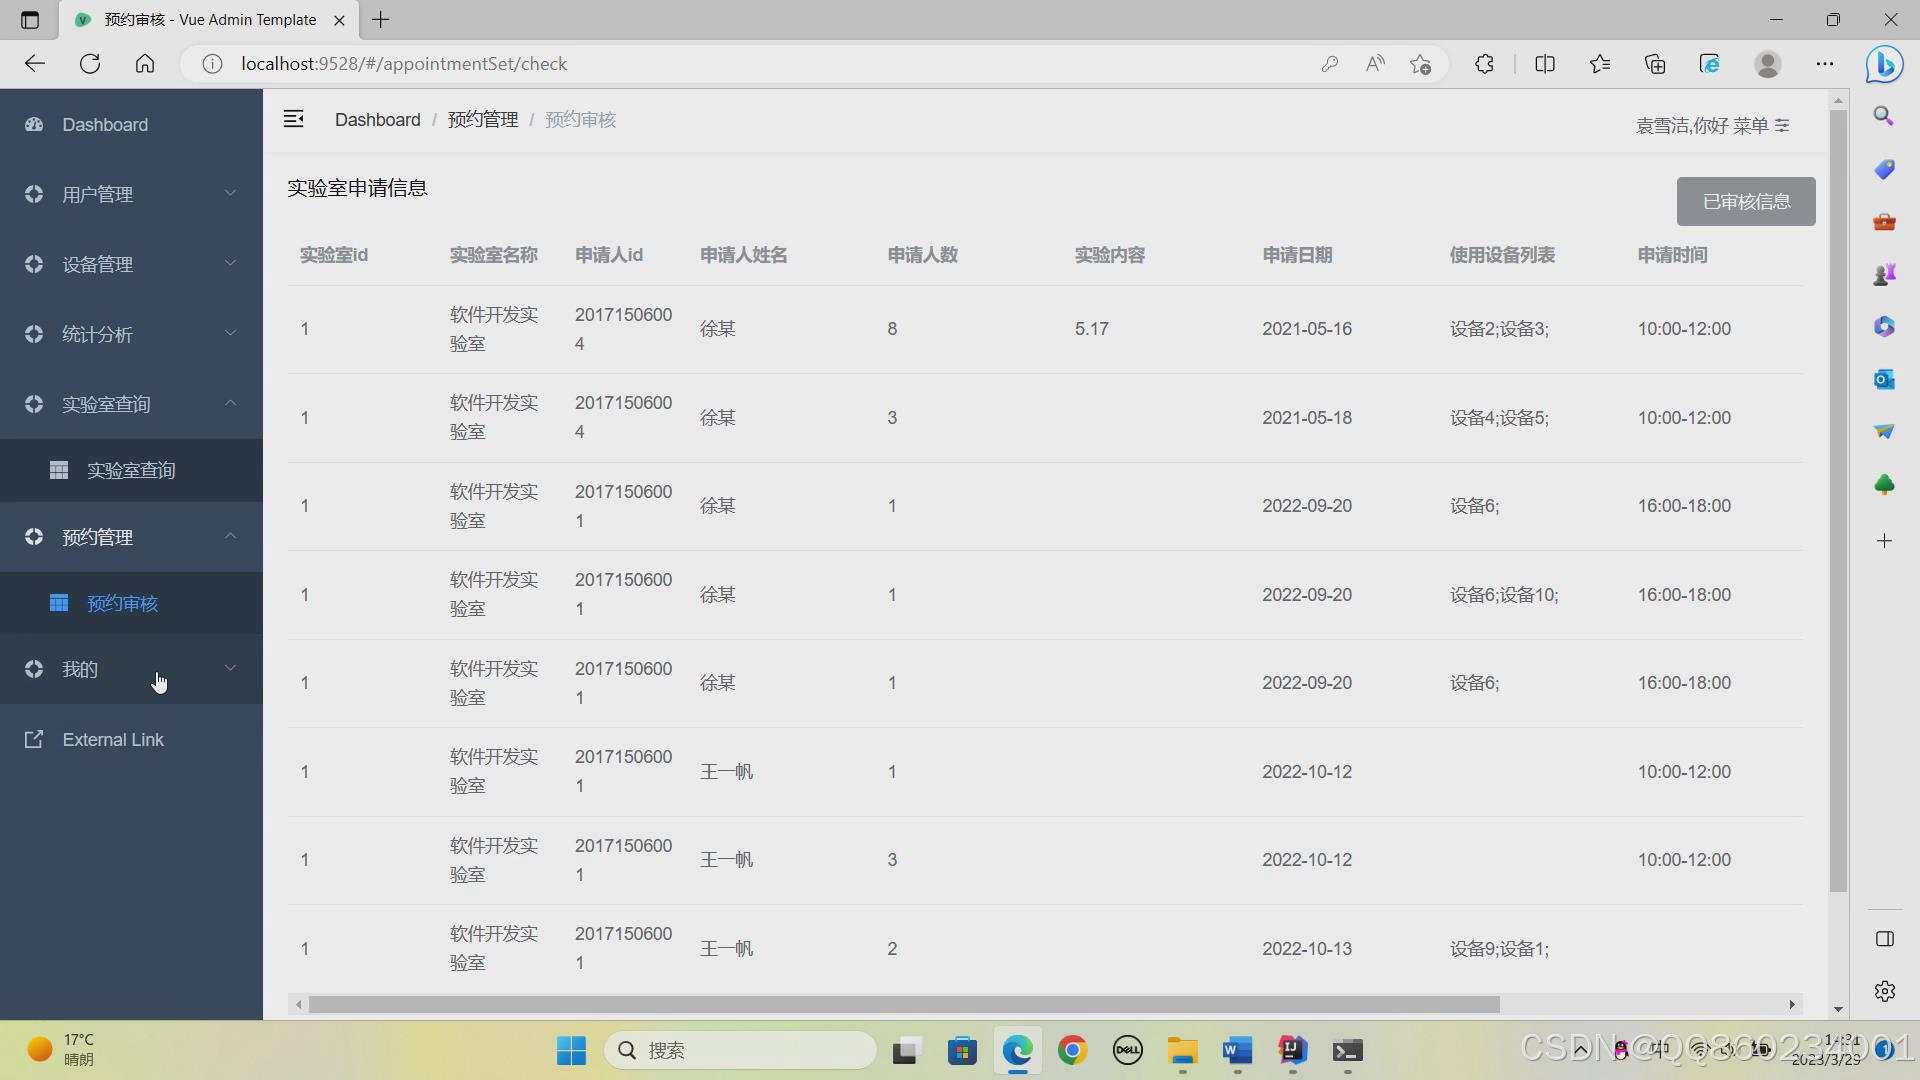The image size is (1920, 1080).
Task: Click browser Extensions puzzle icon
Action: click(1484, 64)
